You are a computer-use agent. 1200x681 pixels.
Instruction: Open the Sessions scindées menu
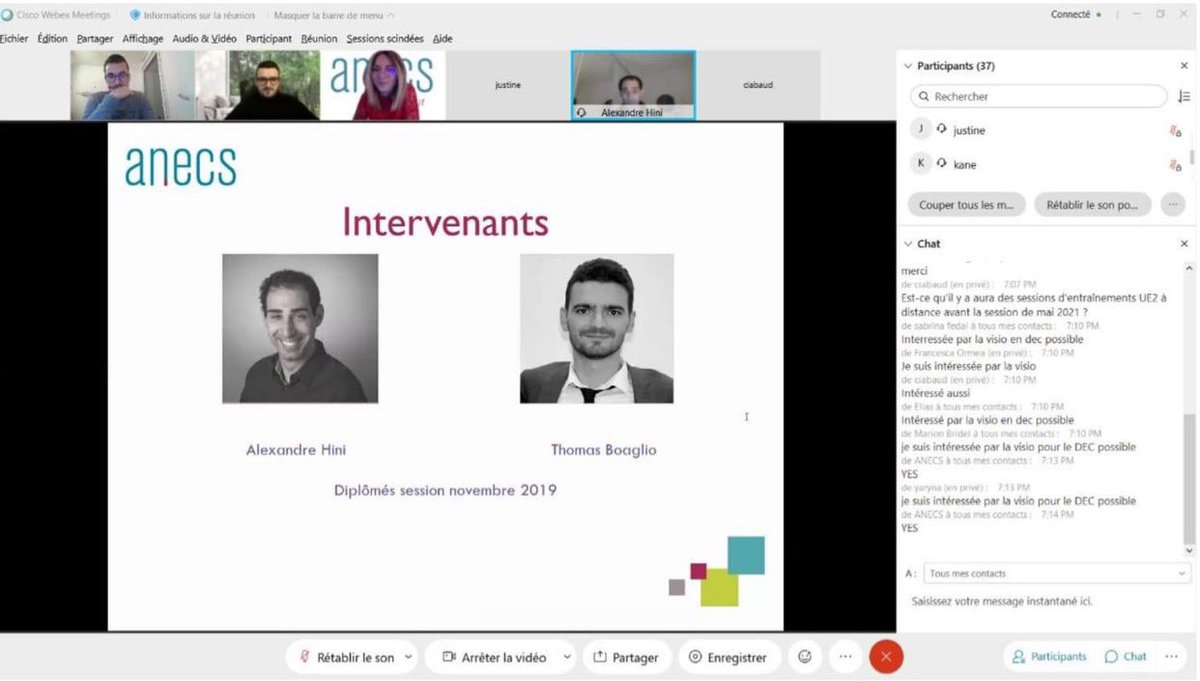(x=385, y=39)
